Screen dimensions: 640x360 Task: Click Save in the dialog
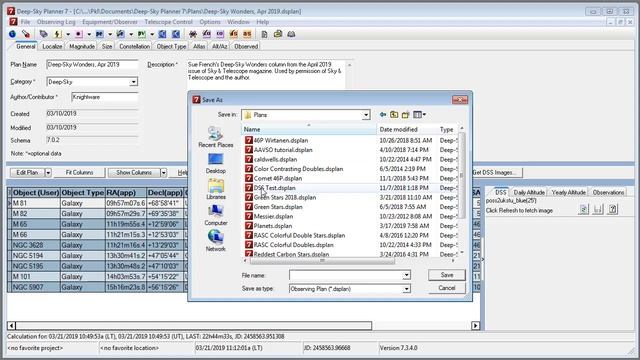(x=447, y=275)
